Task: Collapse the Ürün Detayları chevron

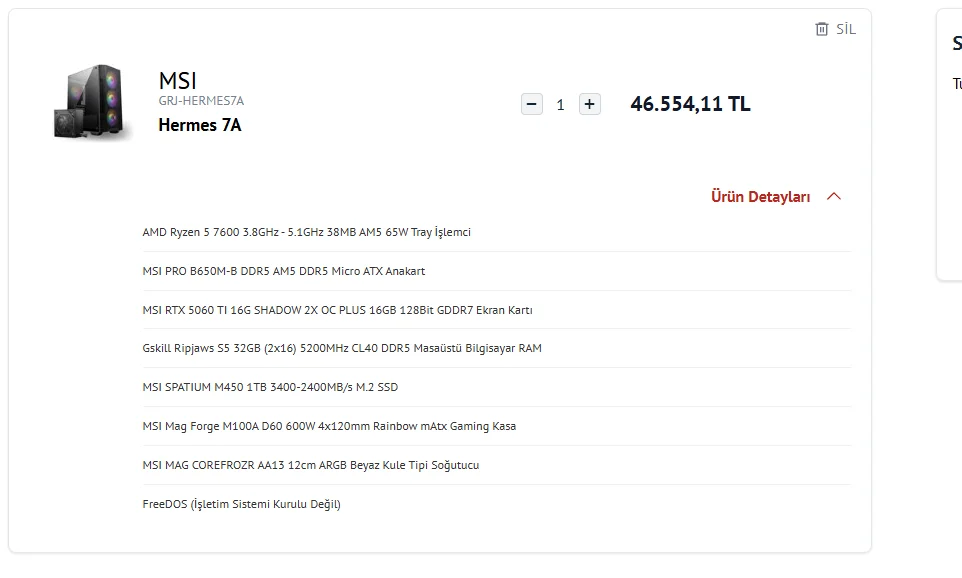Action: click(x=834, y=196)
